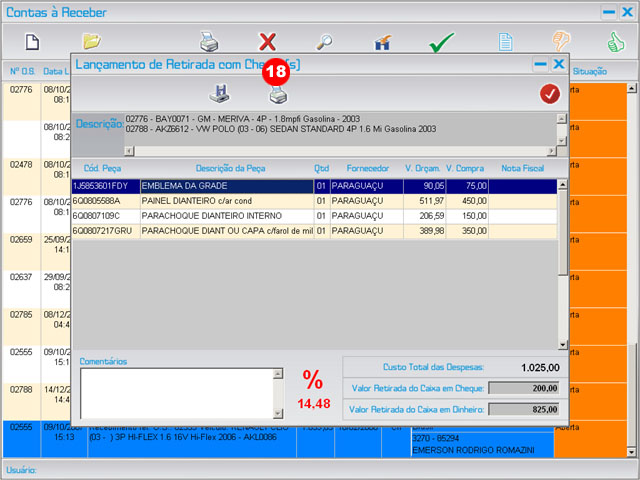640x480 pixels.
Task: Click the Qtd column header
Action: (321, 168)
